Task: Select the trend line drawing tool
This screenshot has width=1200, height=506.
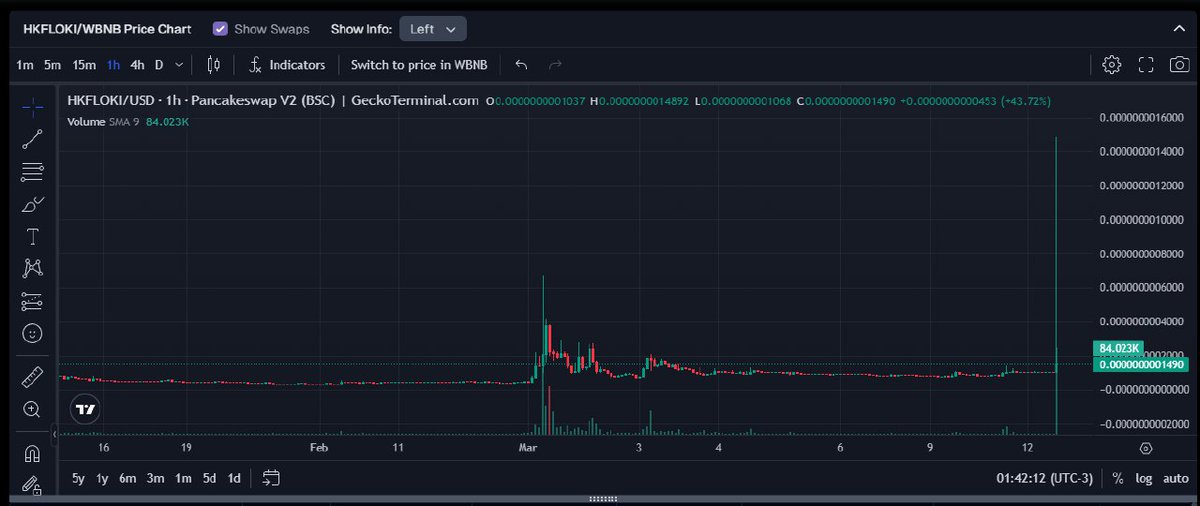Action: pos(32,139)
